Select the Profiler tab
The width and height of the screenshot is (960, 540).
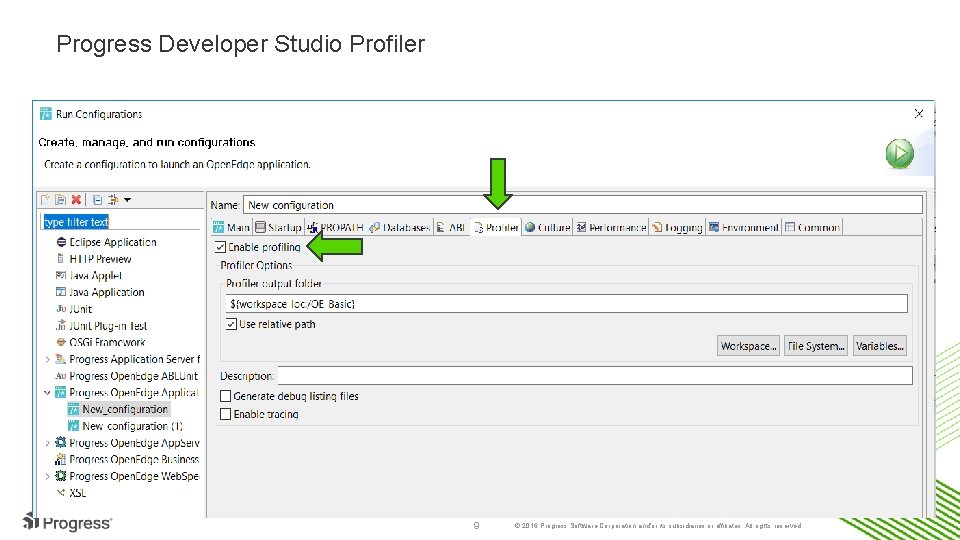(496, 227)
